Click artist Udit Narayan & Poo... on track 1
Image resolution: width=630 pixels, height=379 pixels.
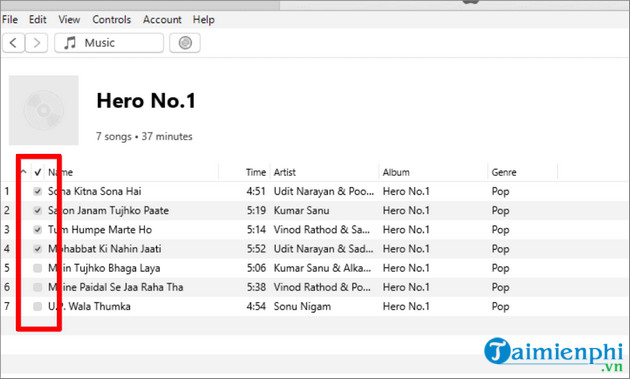point(323,191)
